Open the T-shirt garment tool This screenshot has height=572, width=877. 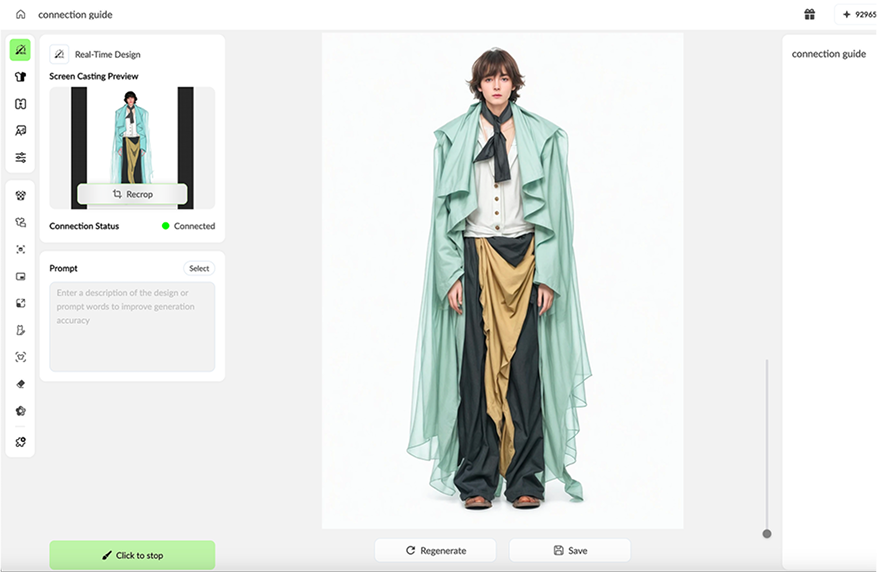click(20, 77)
